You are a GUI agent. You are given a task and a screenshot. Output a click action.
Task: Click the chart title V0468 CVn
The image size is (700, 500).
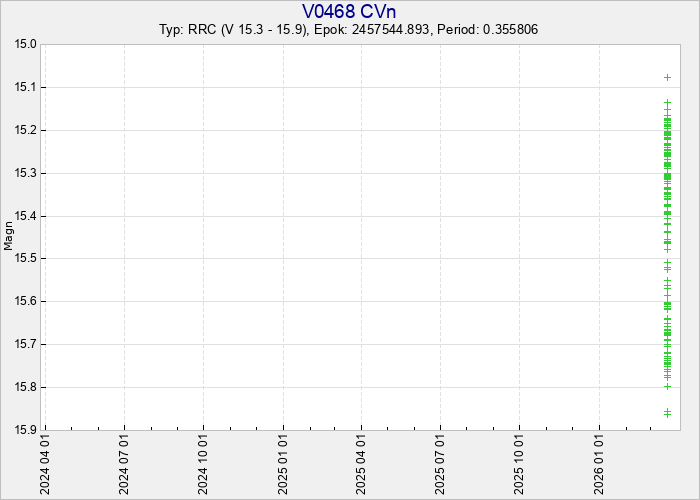coord(349,11)
